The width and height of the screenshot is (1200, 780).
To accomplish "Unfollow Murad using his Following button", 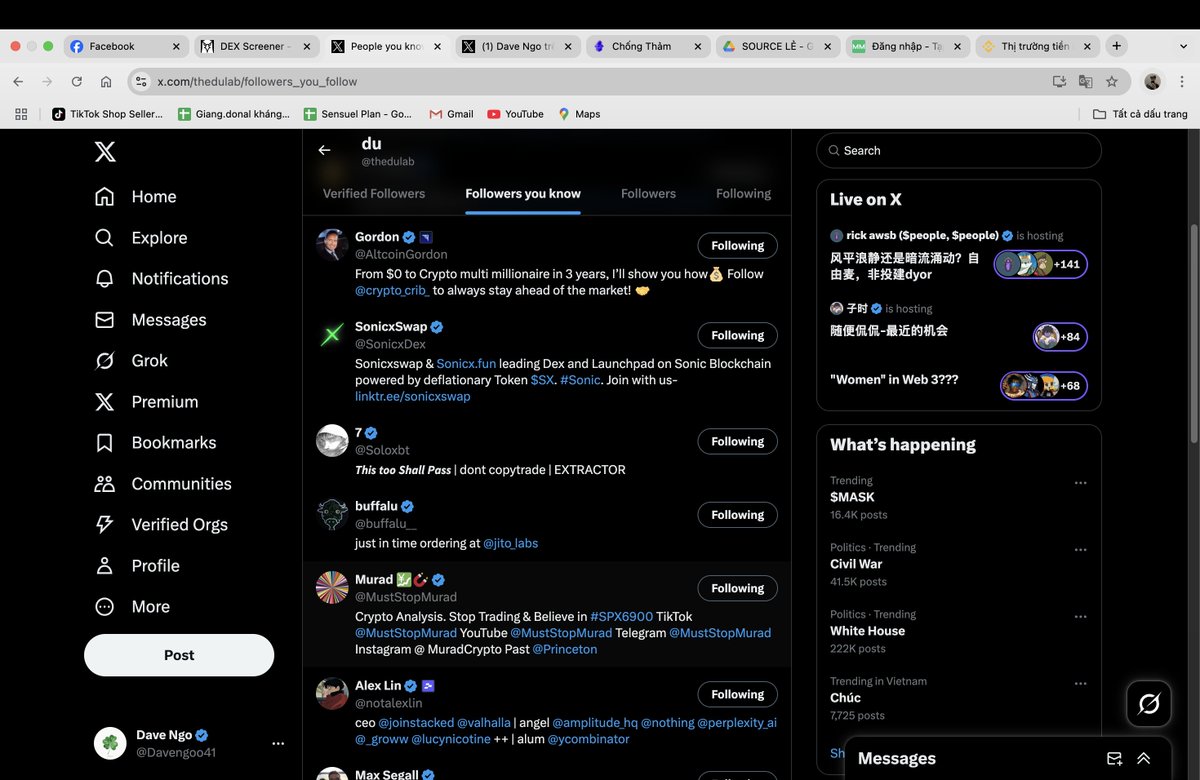I will coord(737,588).
